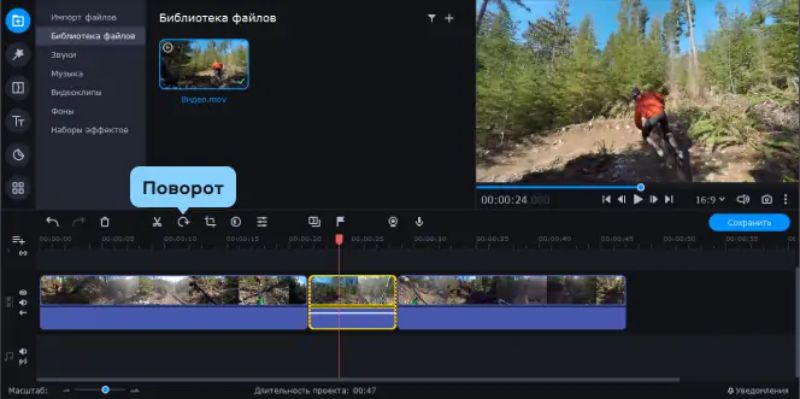Image resolution: width=800 pixels, height=399 pixels.
Task: Delete the selected clip with trash icon
Action: [105, 222]
